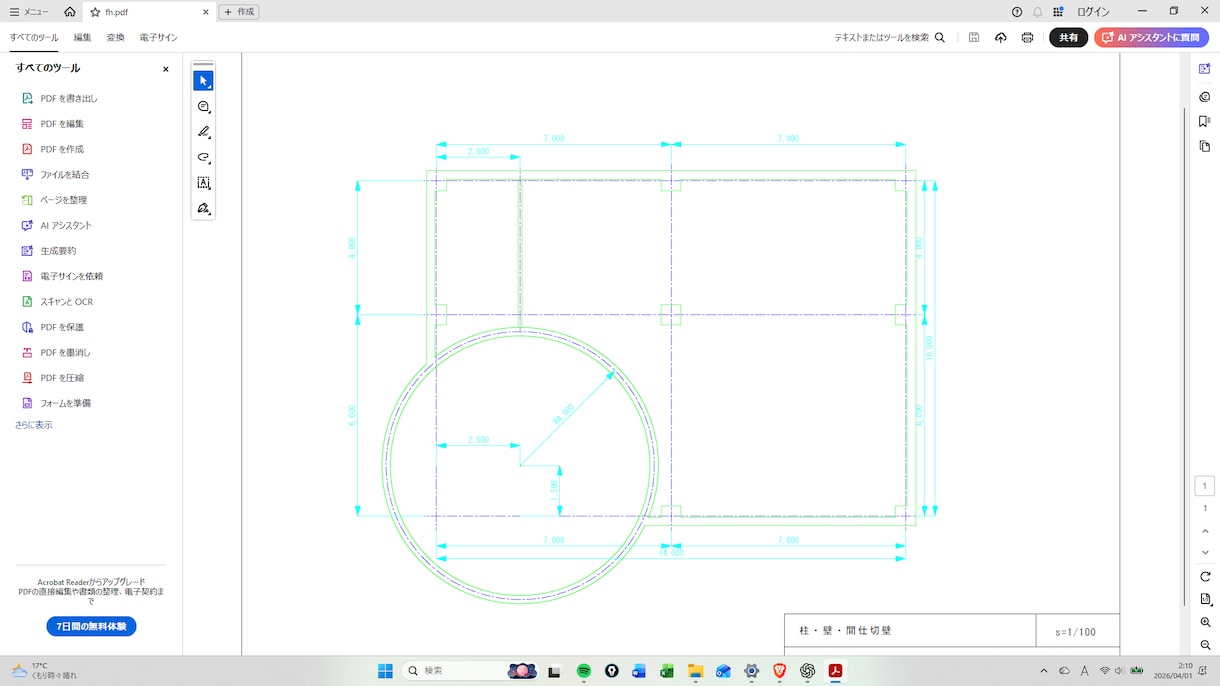Open the page thumbnails panel icon
The width and height of the screenshot is (1220, 686).
(x=1205, y=146)
